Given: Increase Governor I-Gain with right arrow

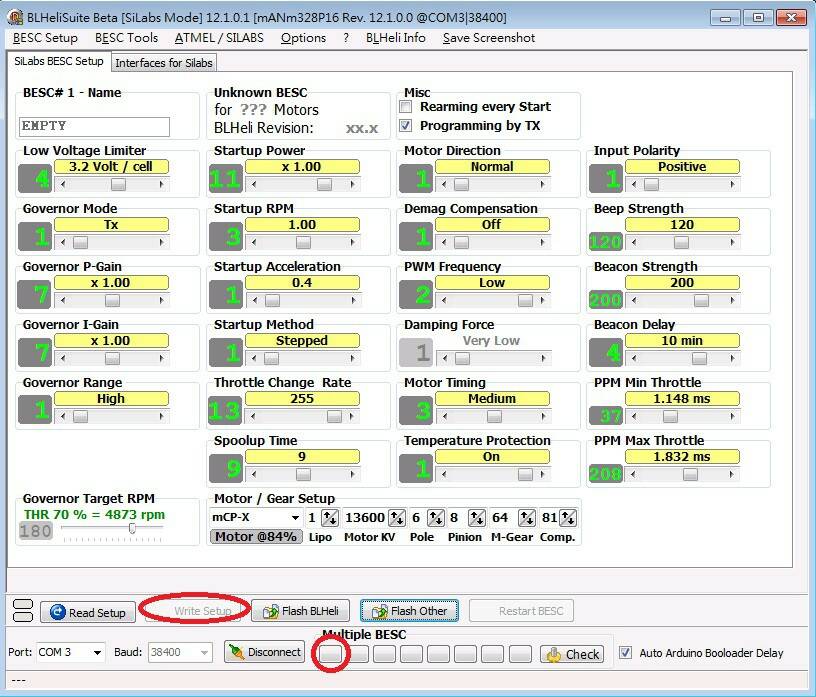Looking at the screenshot, I should pos(162,359).
